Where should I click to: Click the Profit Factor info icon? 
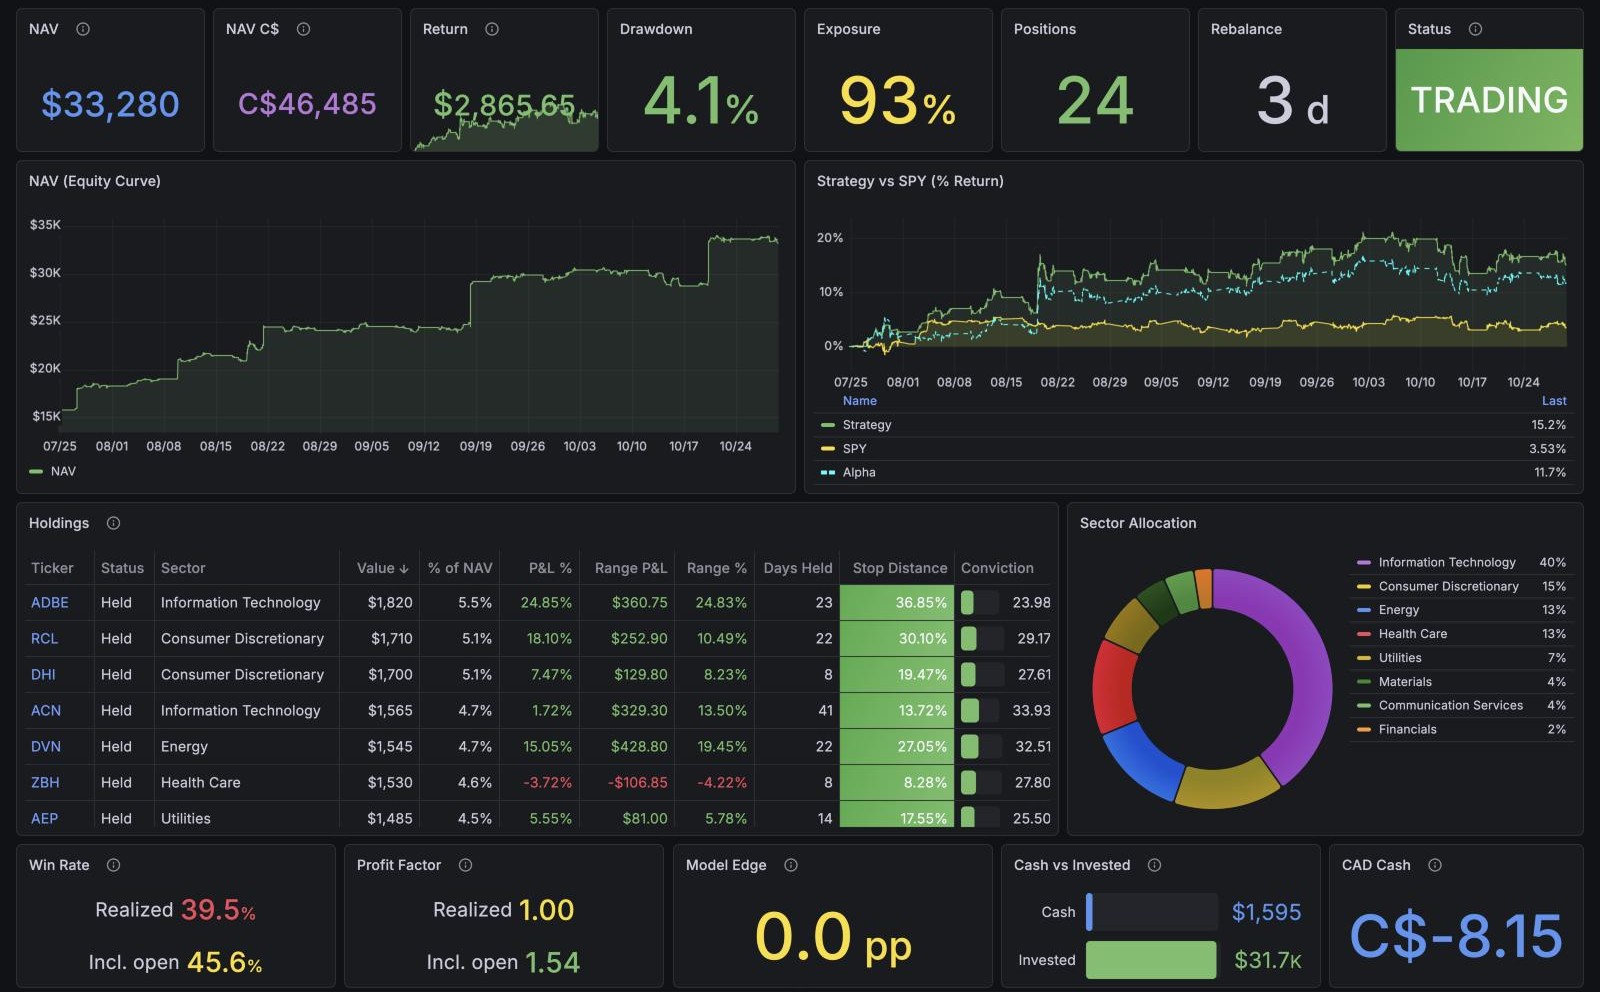(465, 865)
